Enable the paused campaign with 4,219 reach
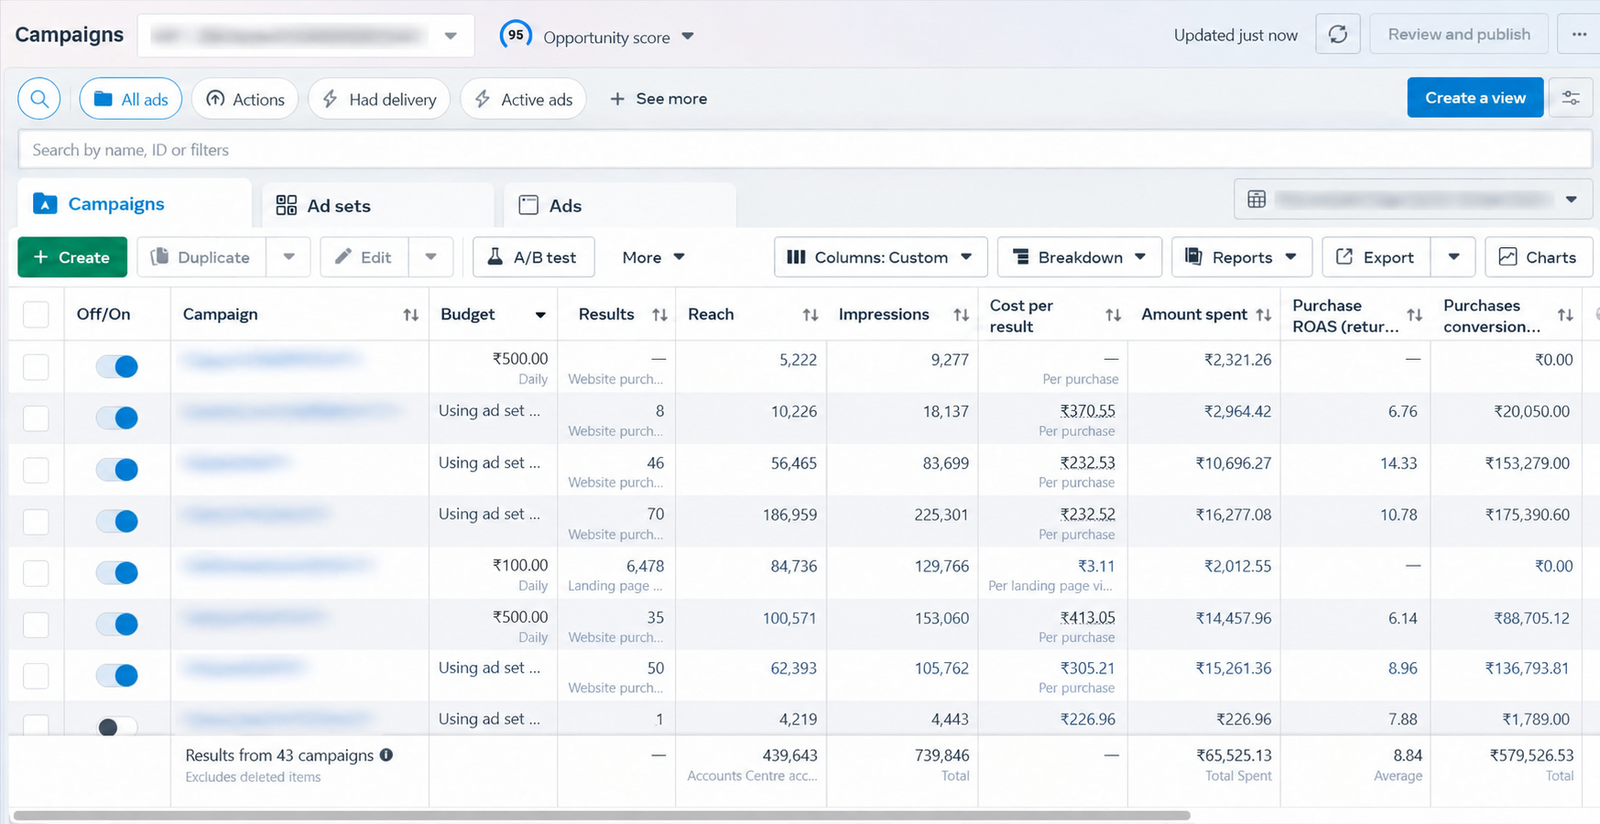The width and height of the screenshot is (1600, 824). click(x=117, y=727)
